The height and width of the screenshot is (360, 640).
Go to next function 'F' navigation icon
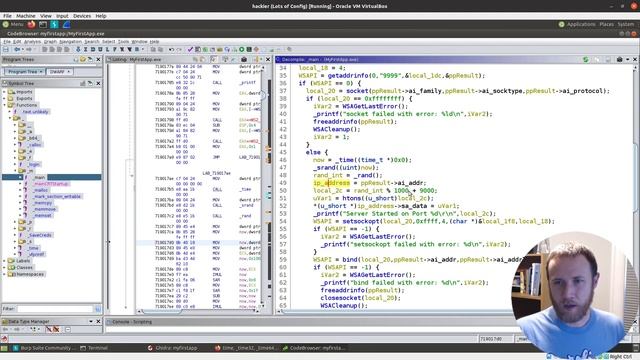115,49
